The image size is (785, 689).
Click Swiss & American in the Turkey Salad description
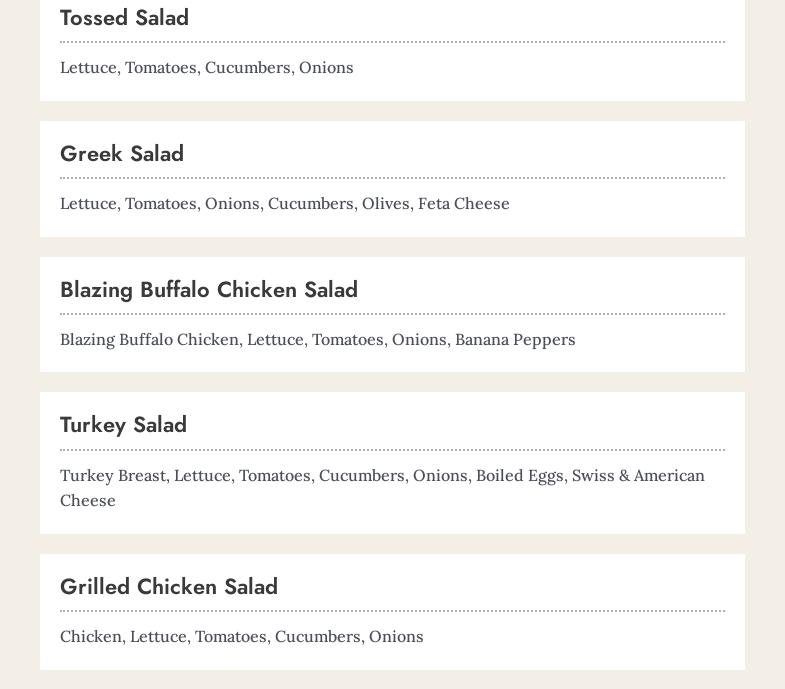click(638, 476)
